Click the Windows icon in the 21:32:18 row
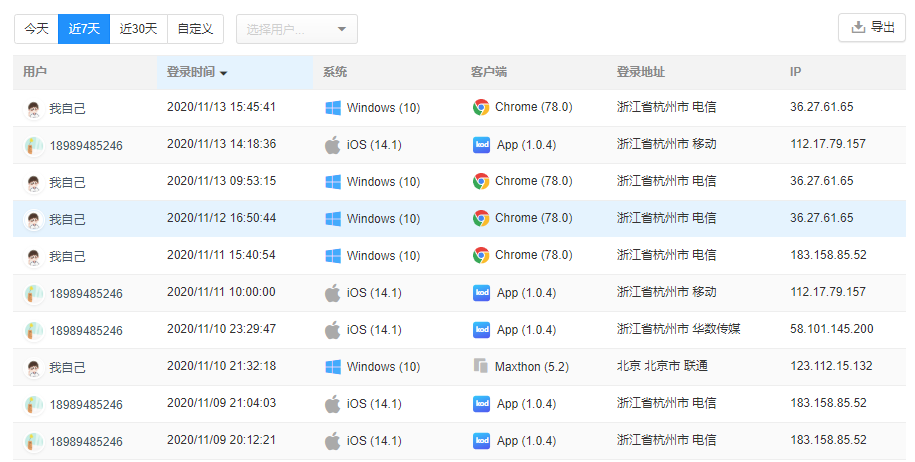915x462 pixels. (333, 367)
